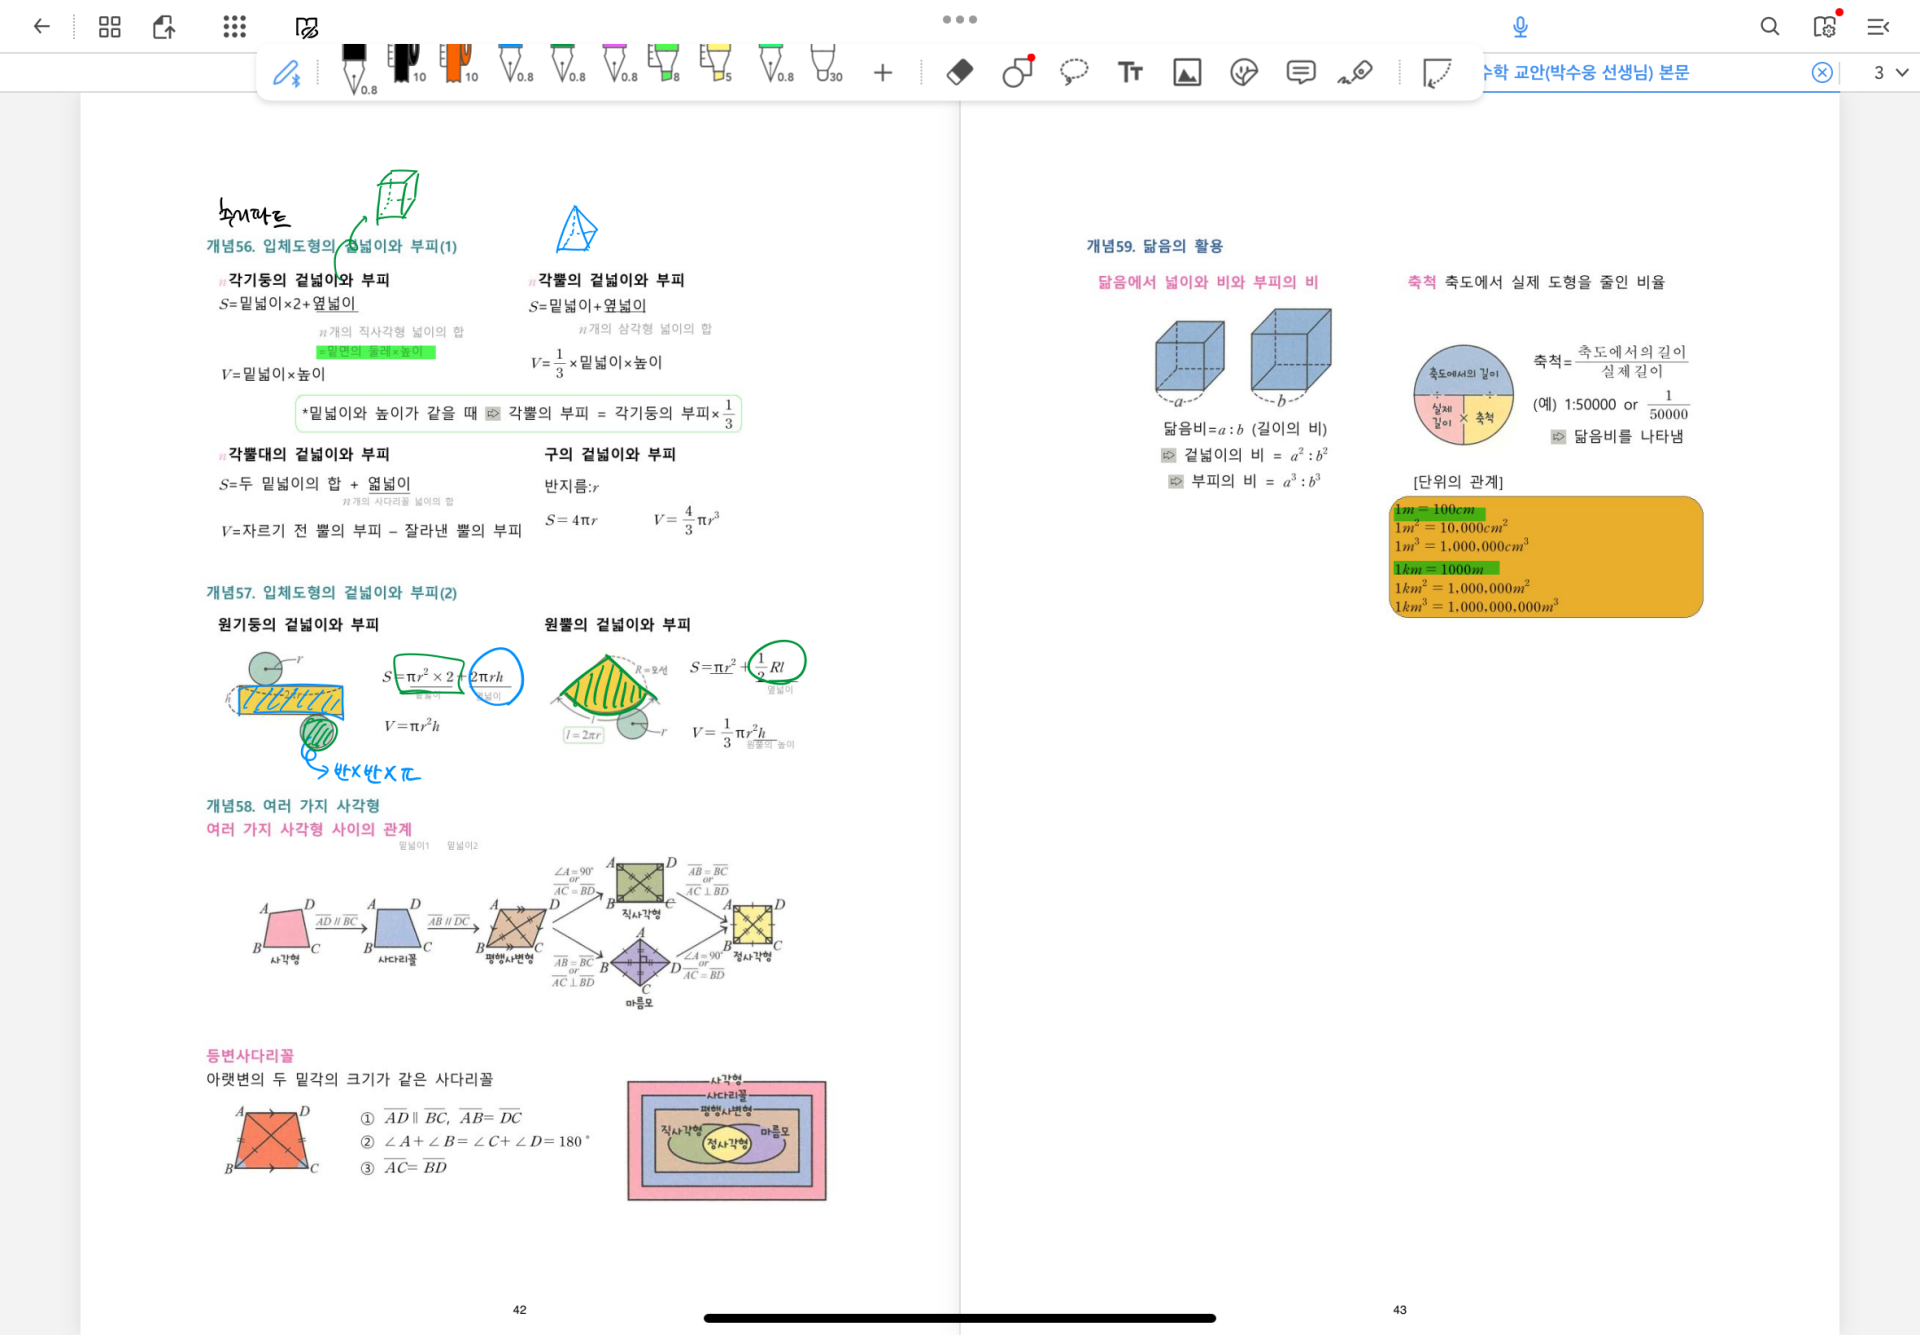
Task: Start audio recording with microphone icon
Action: pos(1520,27)
